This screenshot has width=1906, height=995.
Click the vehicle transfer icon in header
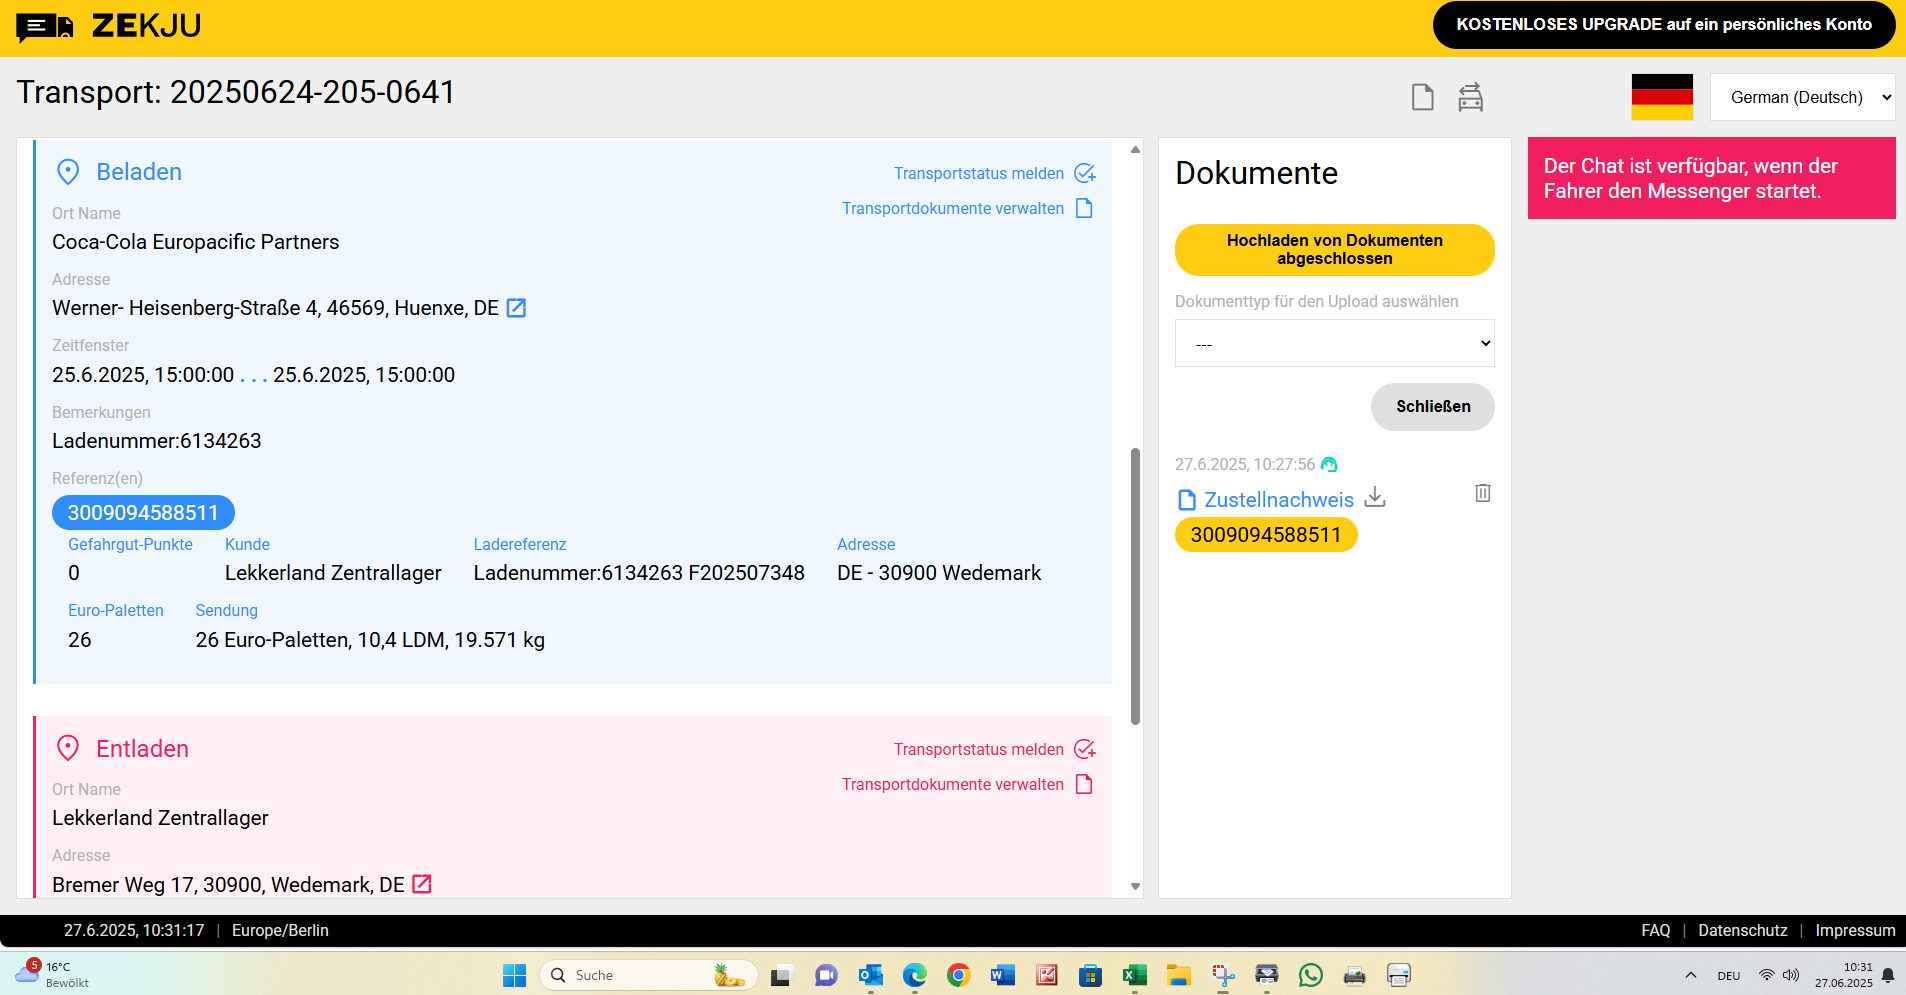[x=1470, y=97]
